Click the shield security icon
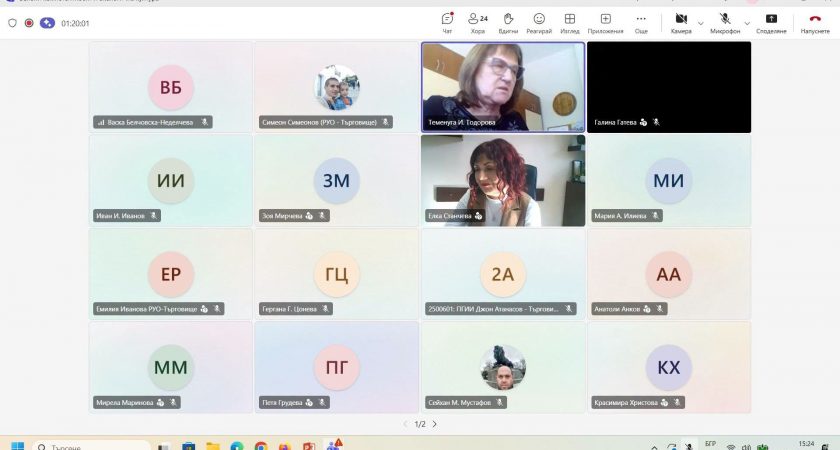 click(12, 23)
